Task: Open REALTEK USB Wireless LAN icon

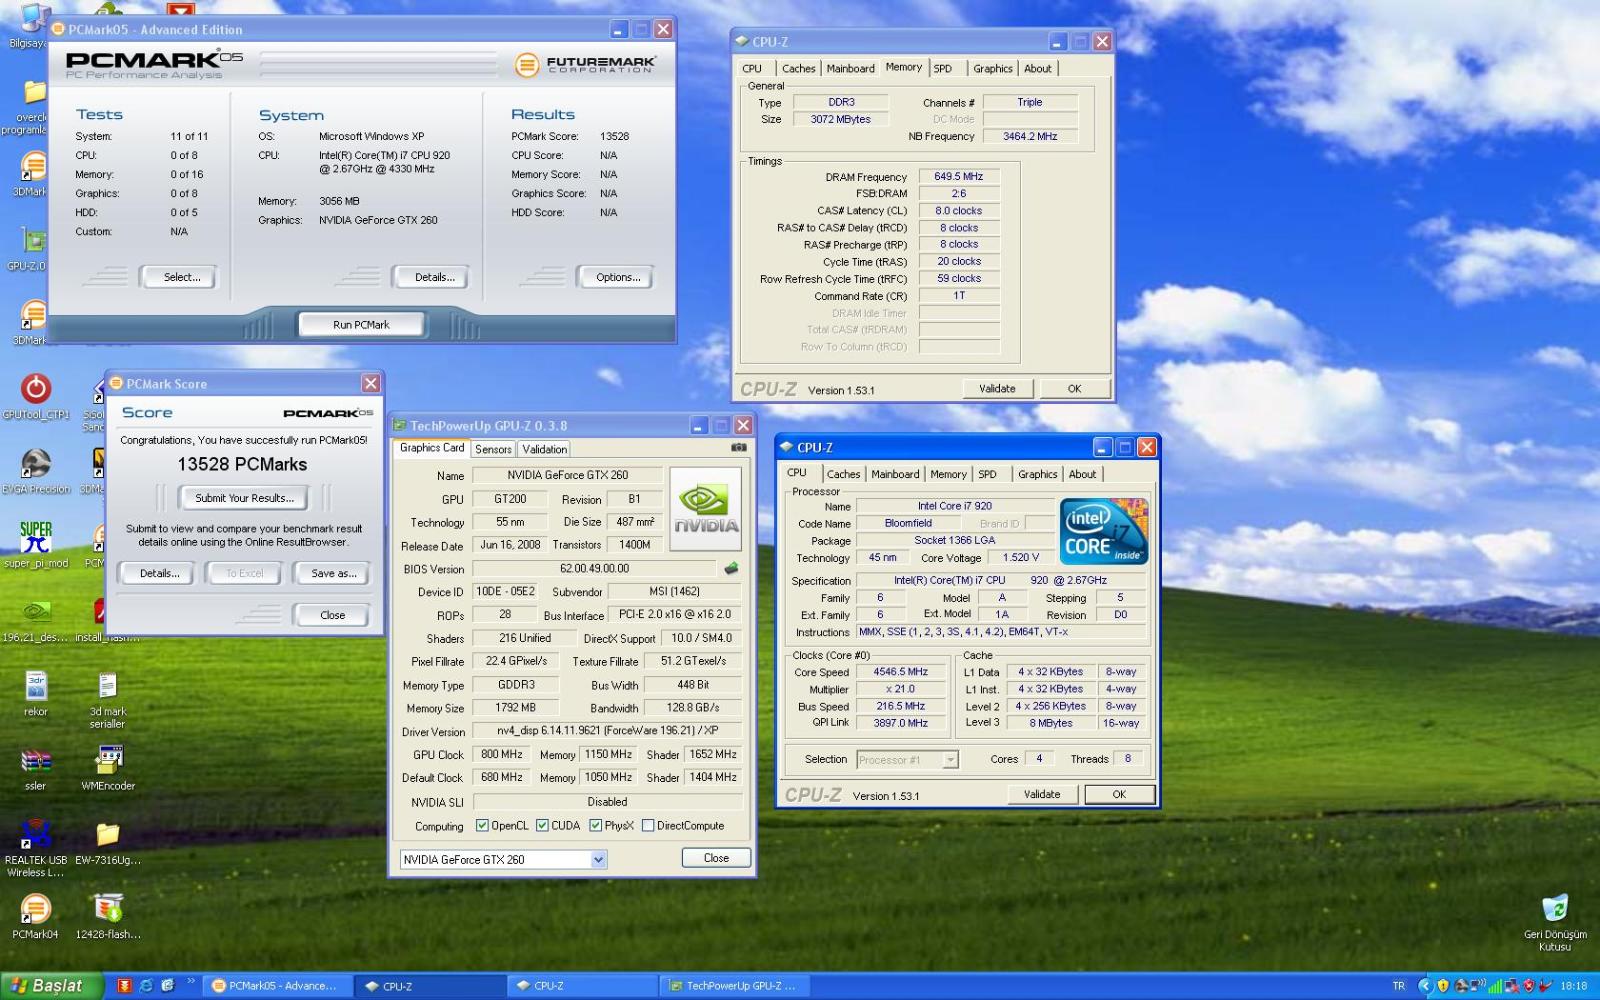Action: click(36, 848)
